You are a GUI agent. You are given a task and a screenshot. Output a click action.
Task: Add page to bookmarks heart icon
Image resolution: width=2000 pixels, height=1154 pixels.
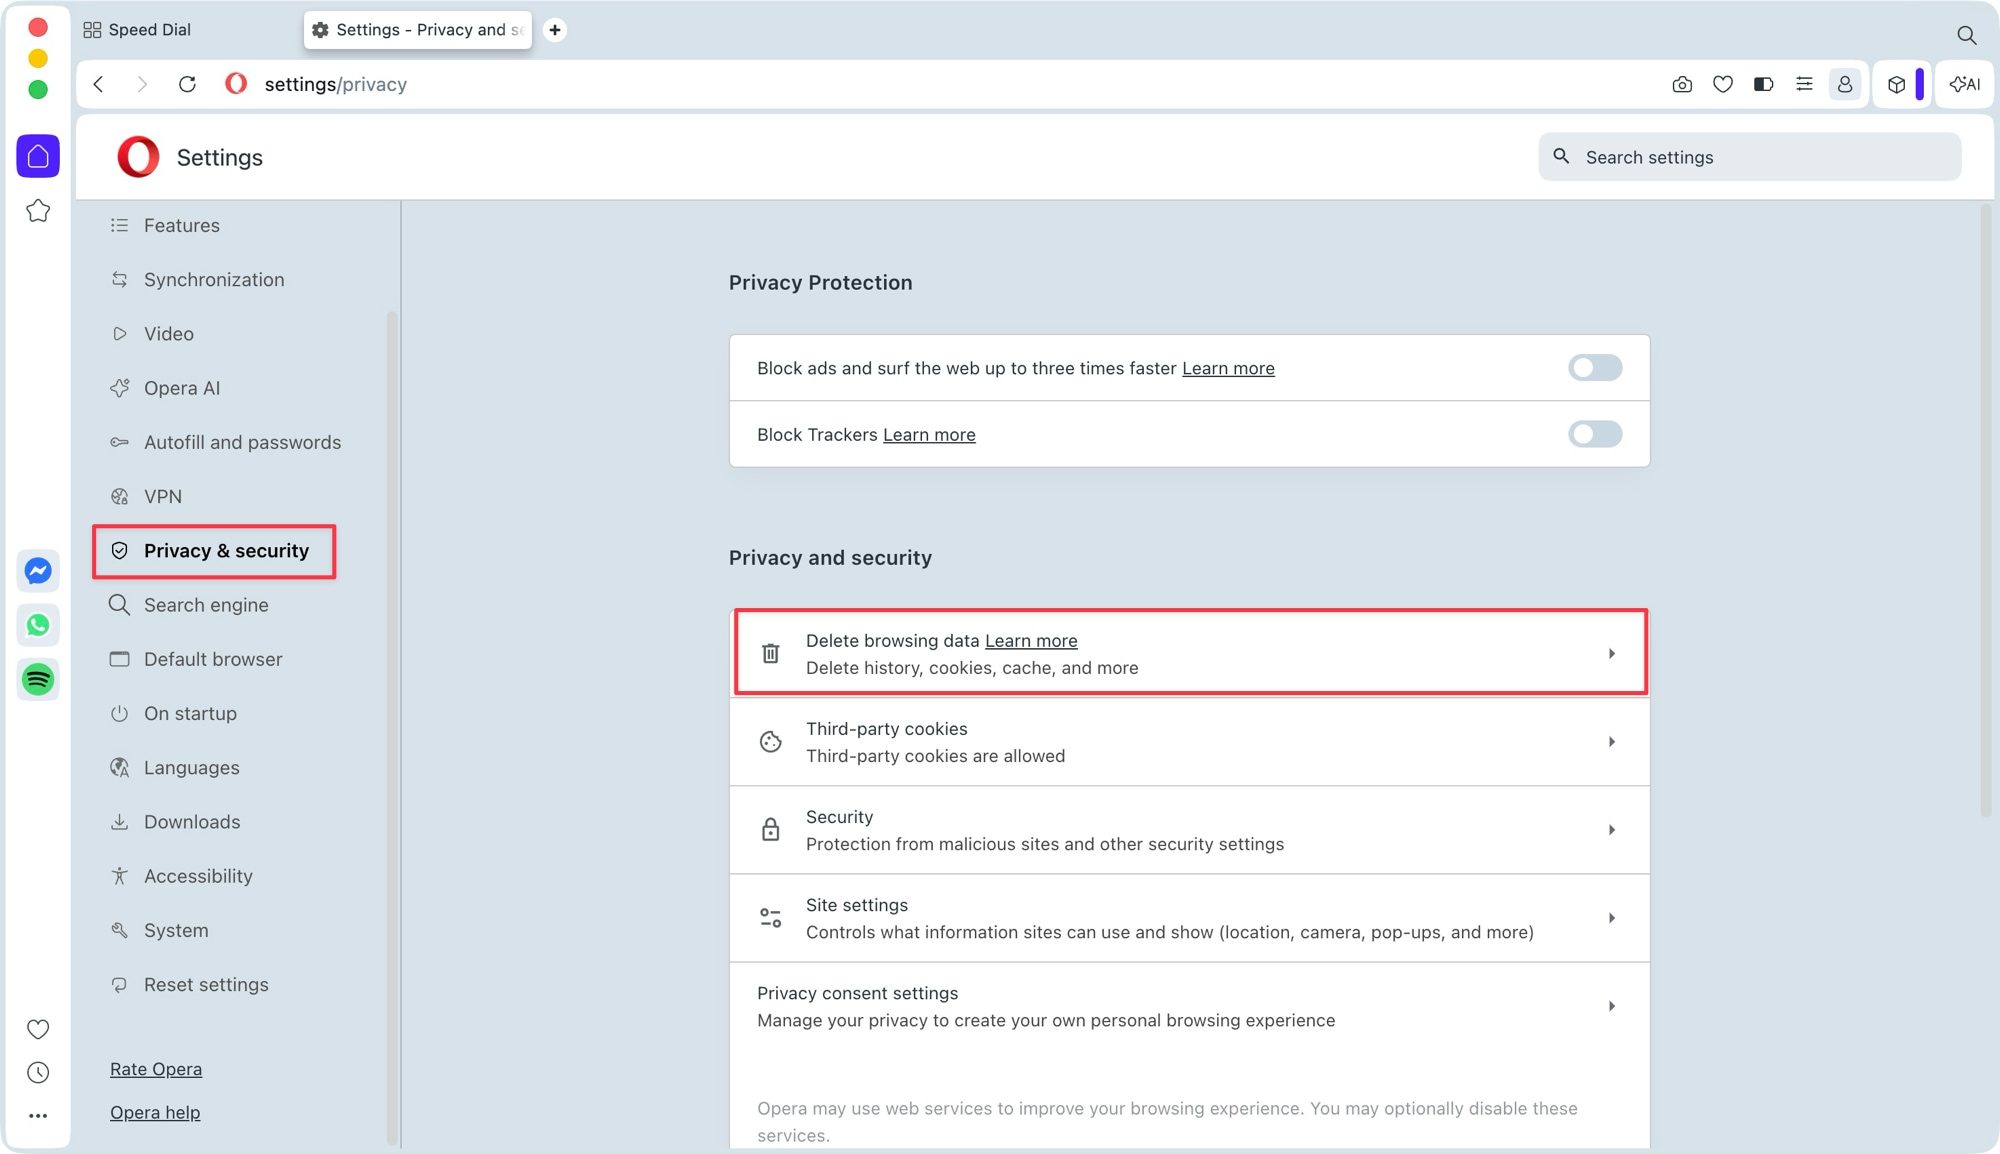[x=1723, y=84]
